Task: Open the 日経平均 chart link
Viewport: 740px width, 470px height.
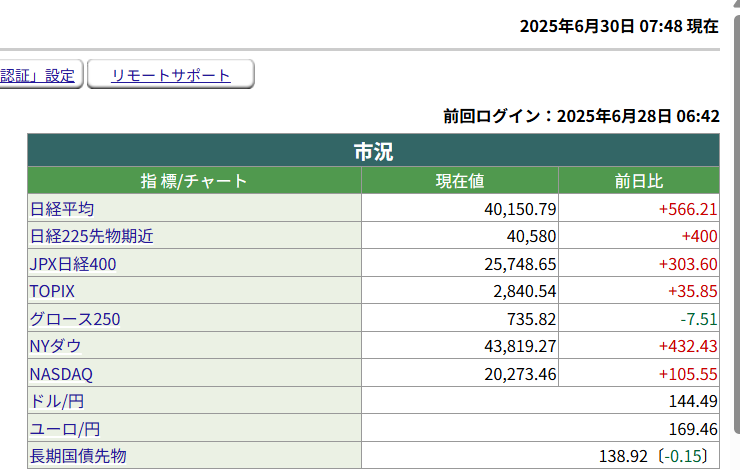Action: click(62, 209)
